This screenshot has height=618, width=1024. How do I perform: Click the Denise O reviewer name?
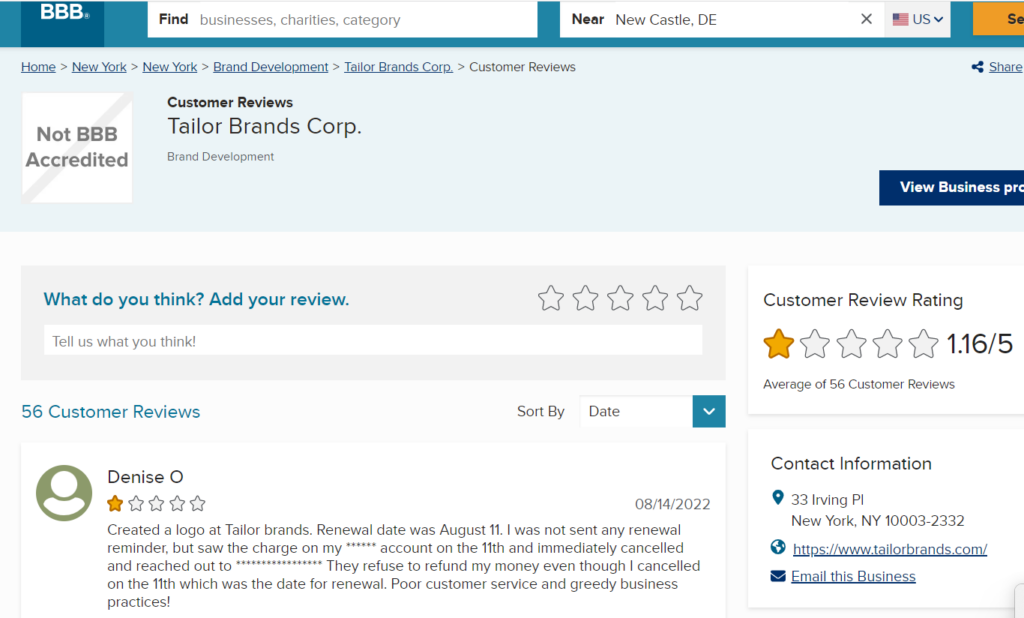click(145, 477)
